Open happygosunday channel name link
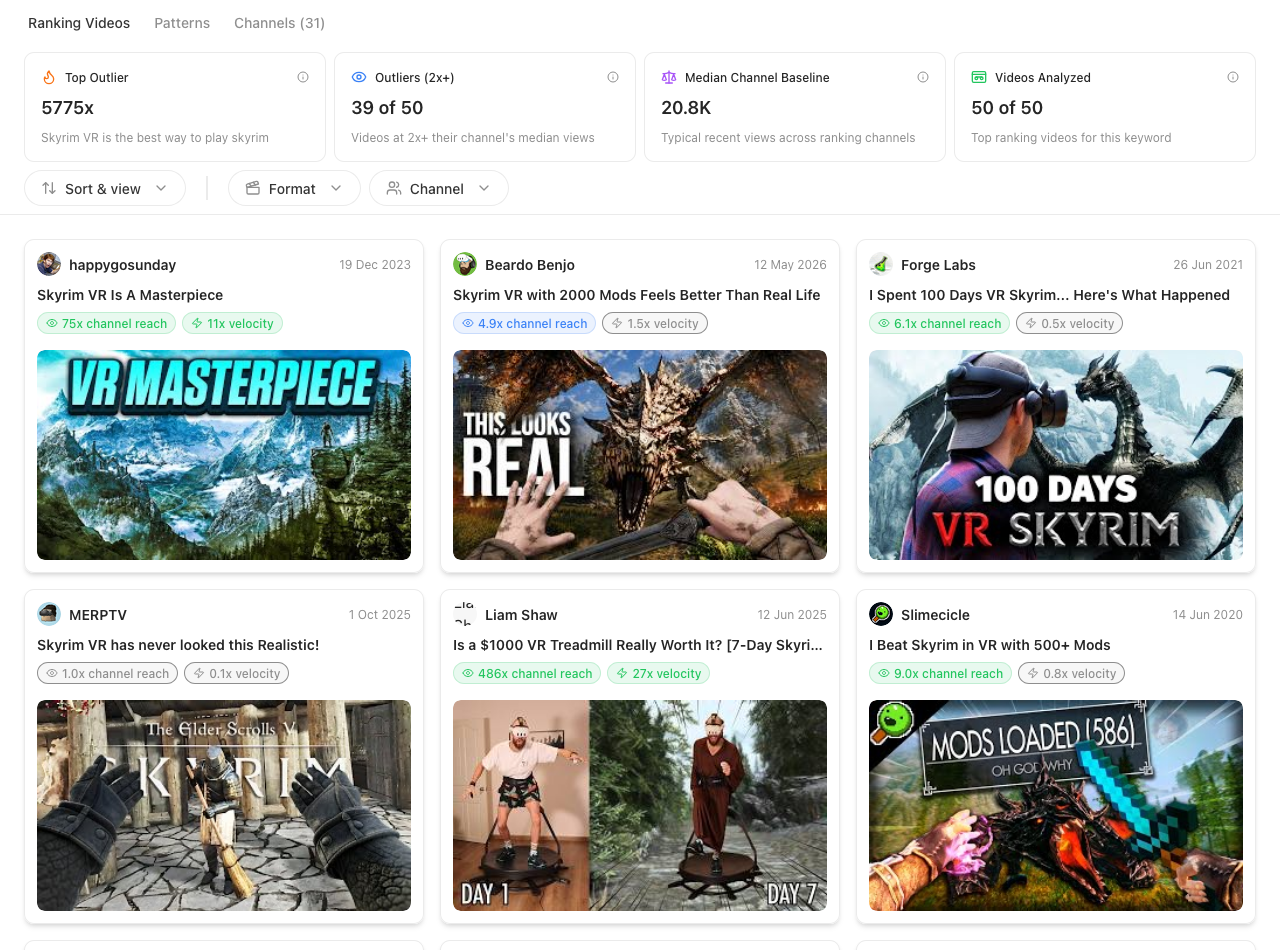Image resolution: width=1280 pixels, height=950 pixels. coord(122,265)
